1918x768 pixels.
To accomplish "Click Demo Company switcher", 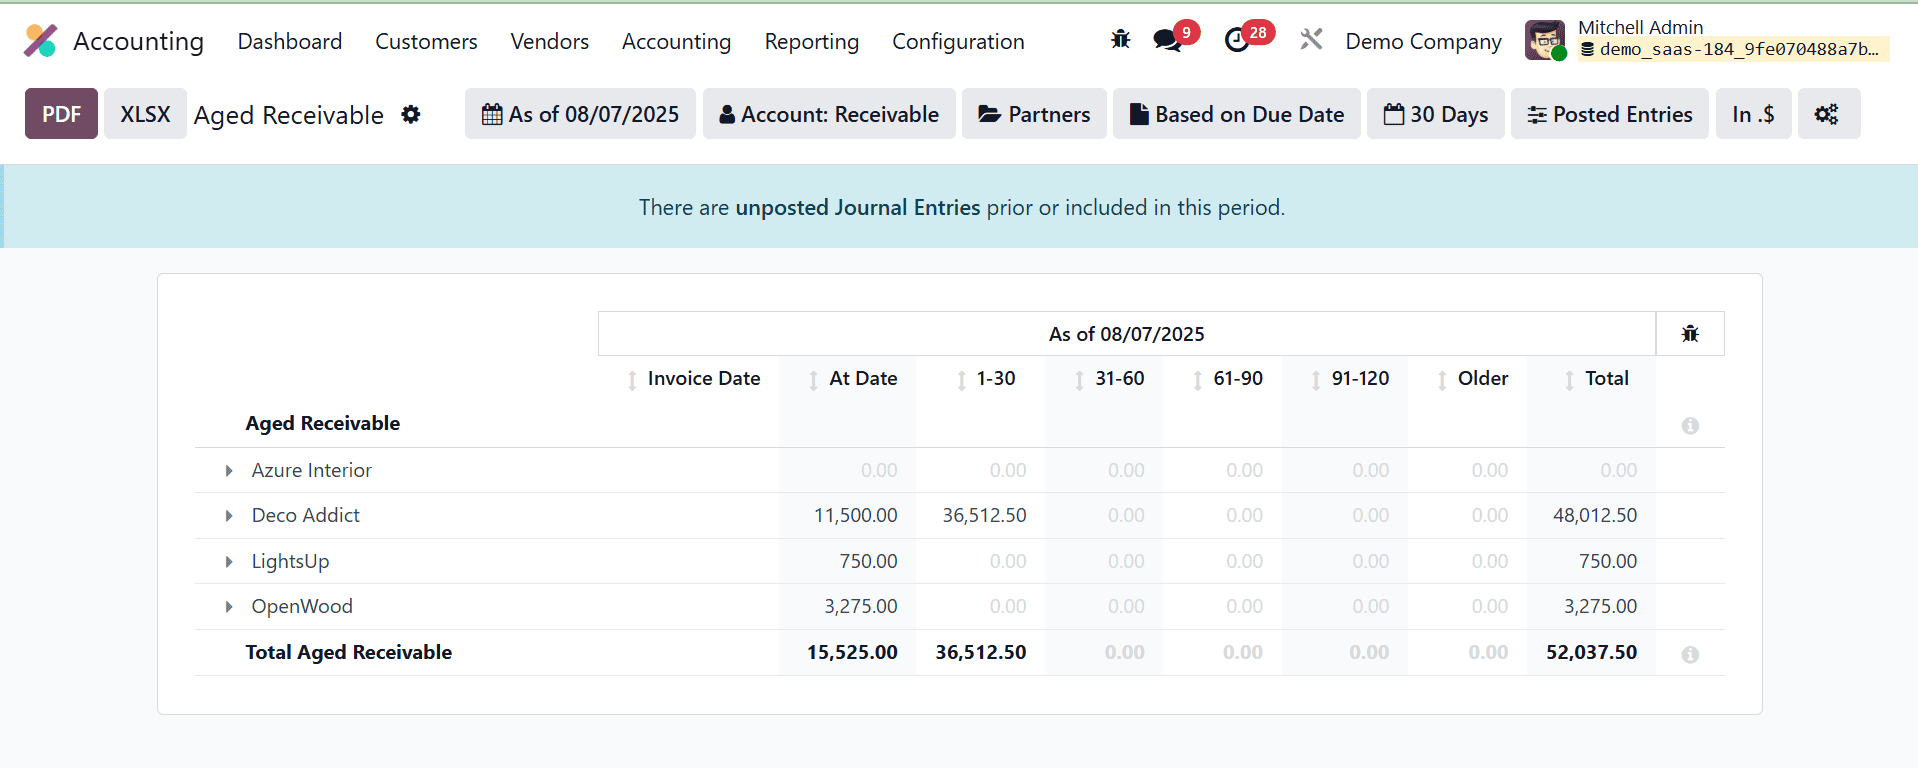I will pos(1423,41).
